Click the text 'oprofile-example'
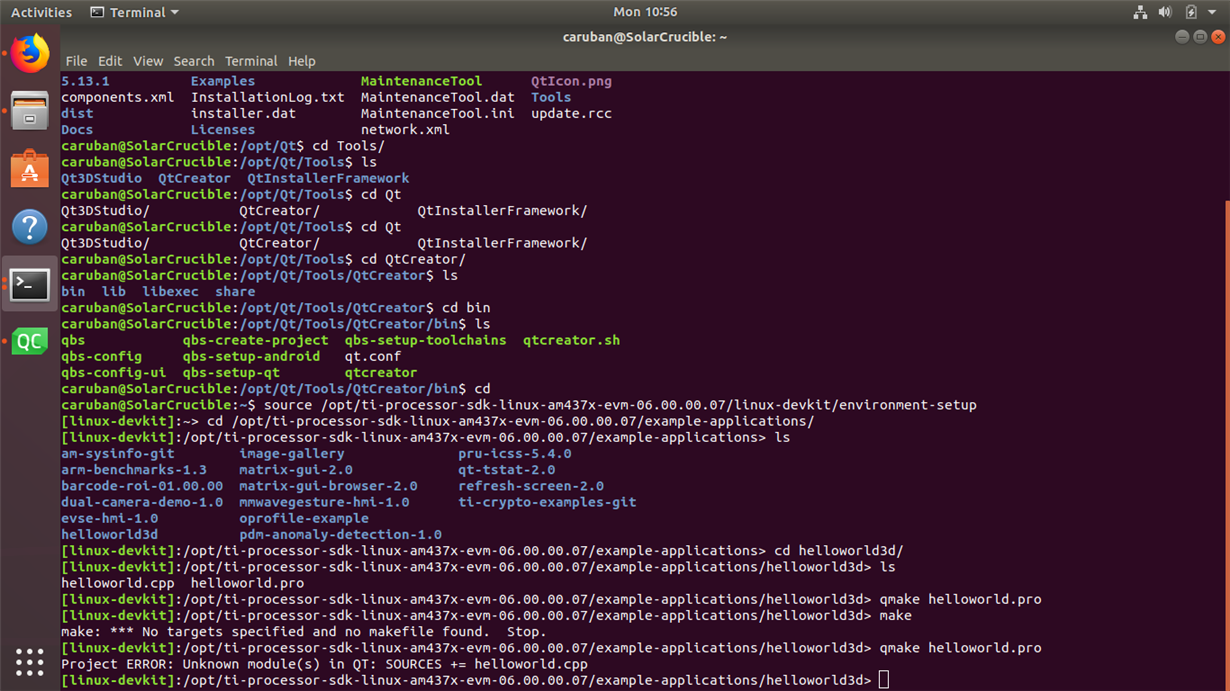The width and height of the screenshot is (1230, 691). click(304, 518)
